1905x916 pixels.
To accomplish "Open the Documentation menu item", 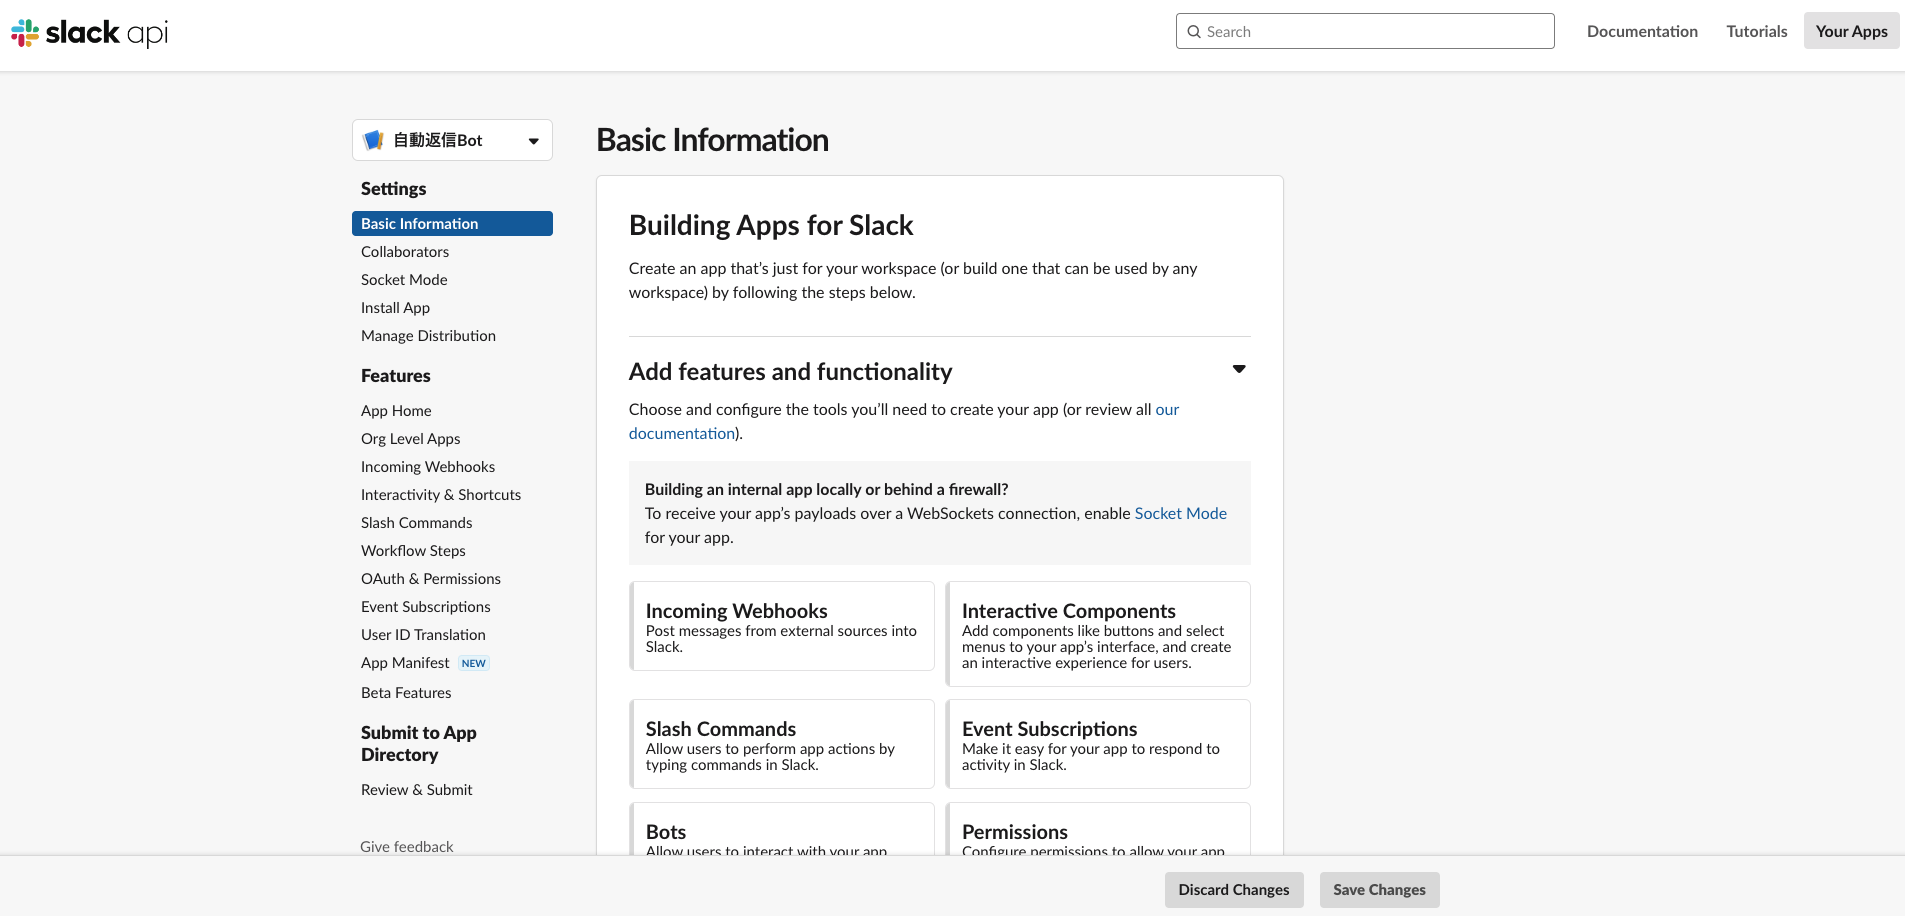I will coord(1642,31).
